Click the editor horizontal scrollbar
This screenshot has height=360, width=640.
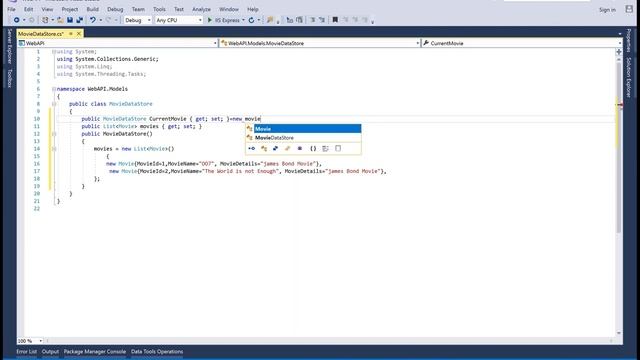pyautogui.click(x=330, y=340)
